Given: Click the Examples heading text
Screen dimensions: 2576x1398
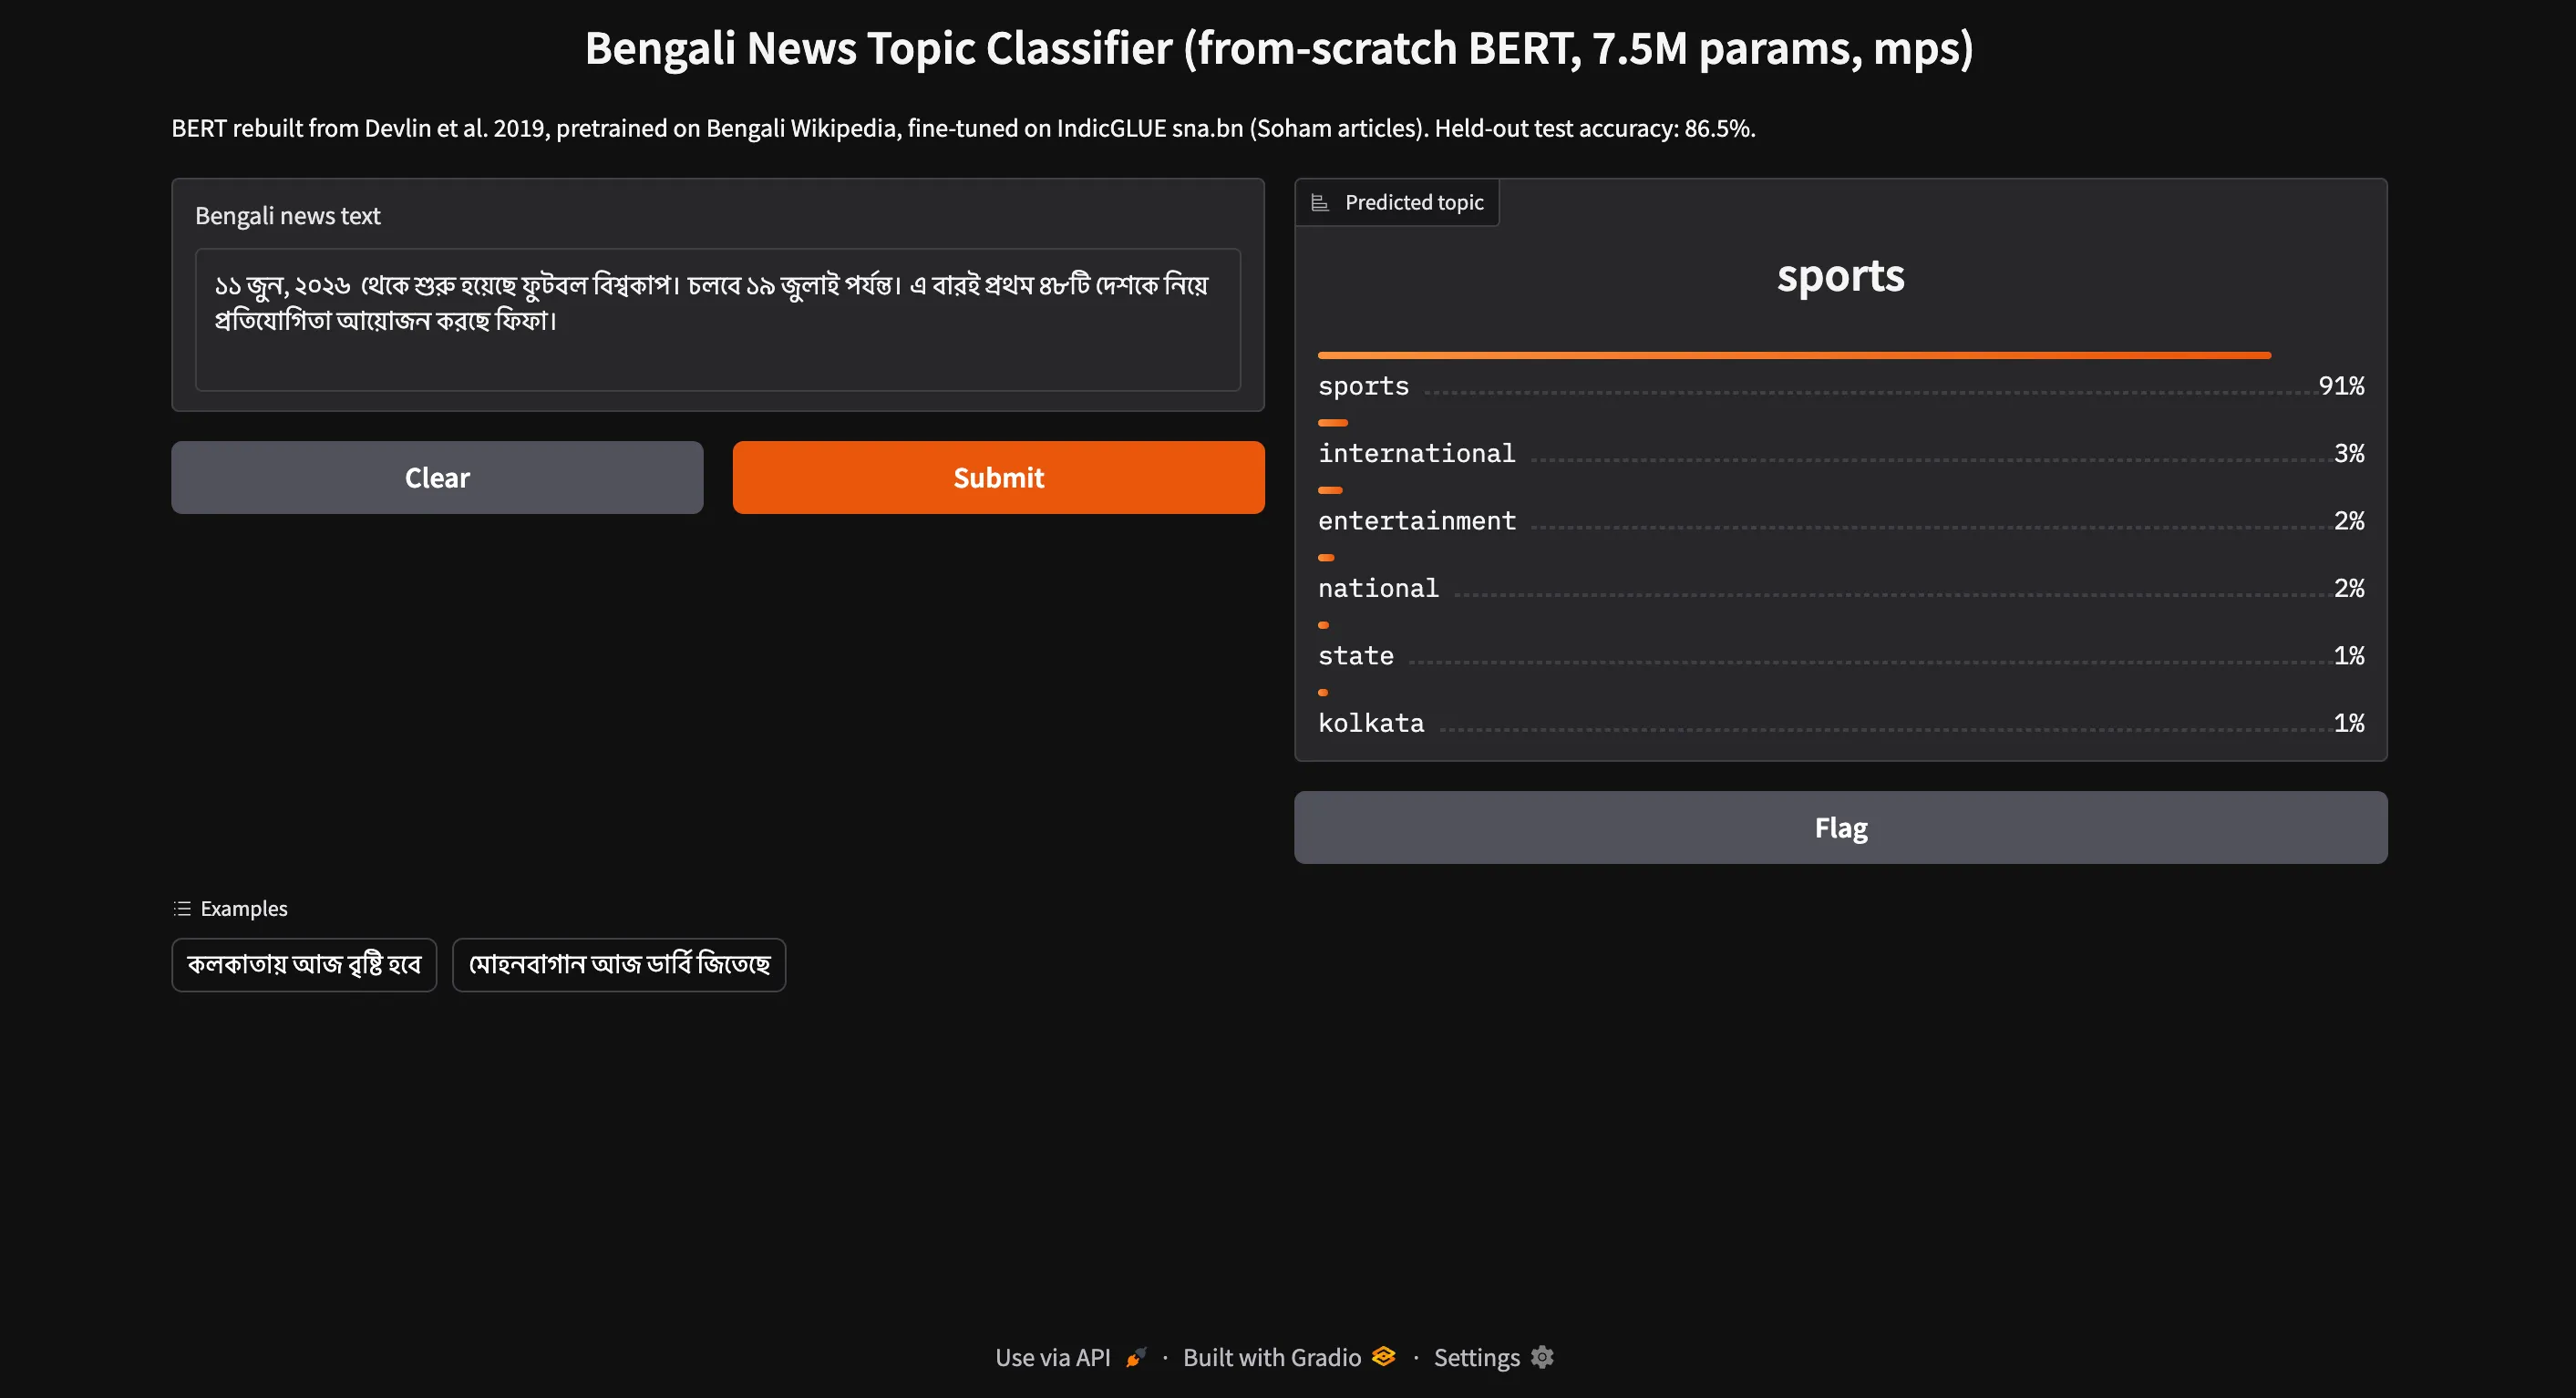Looking at the screenshot, I should point(244,908).
